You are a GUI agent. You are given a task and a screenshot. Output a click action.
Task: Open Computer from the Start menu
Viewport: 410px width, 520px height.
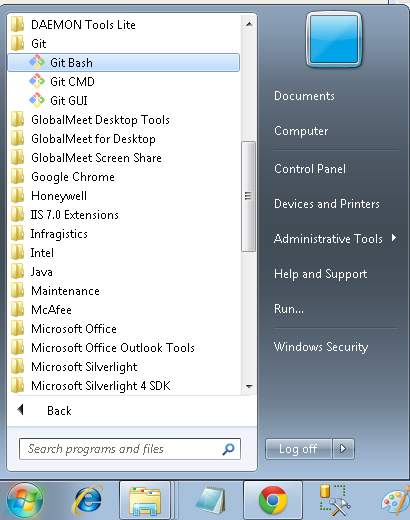pos(301,131)
